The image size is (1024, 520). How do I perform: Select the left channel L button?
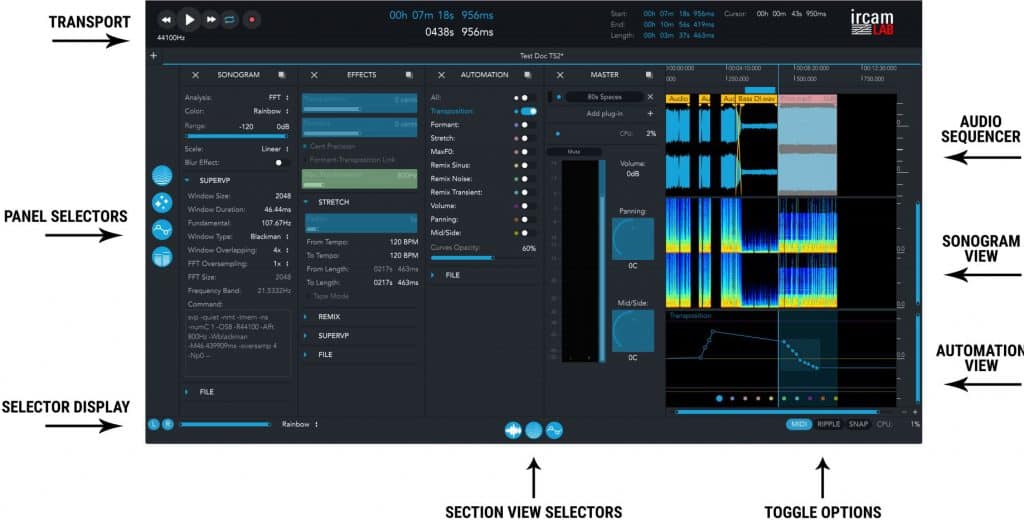153,424
